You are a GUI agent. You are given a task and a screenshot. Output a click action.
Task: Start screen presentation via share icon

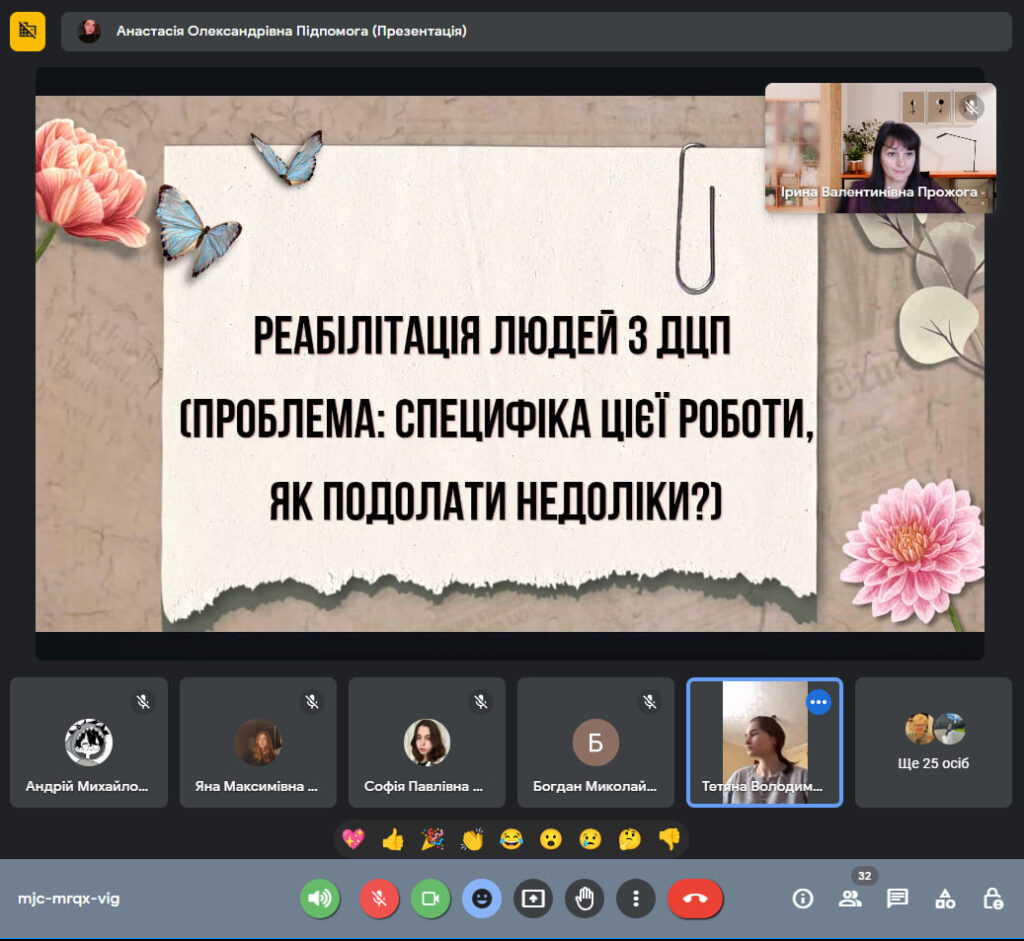coord(533,899)
